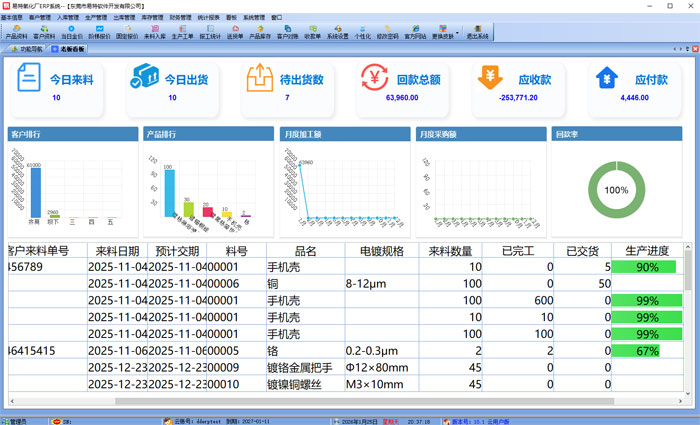This screenshot has height=425, width=700.
Task: Open 系统设置 in the toolbar
Action: point(338,32)
